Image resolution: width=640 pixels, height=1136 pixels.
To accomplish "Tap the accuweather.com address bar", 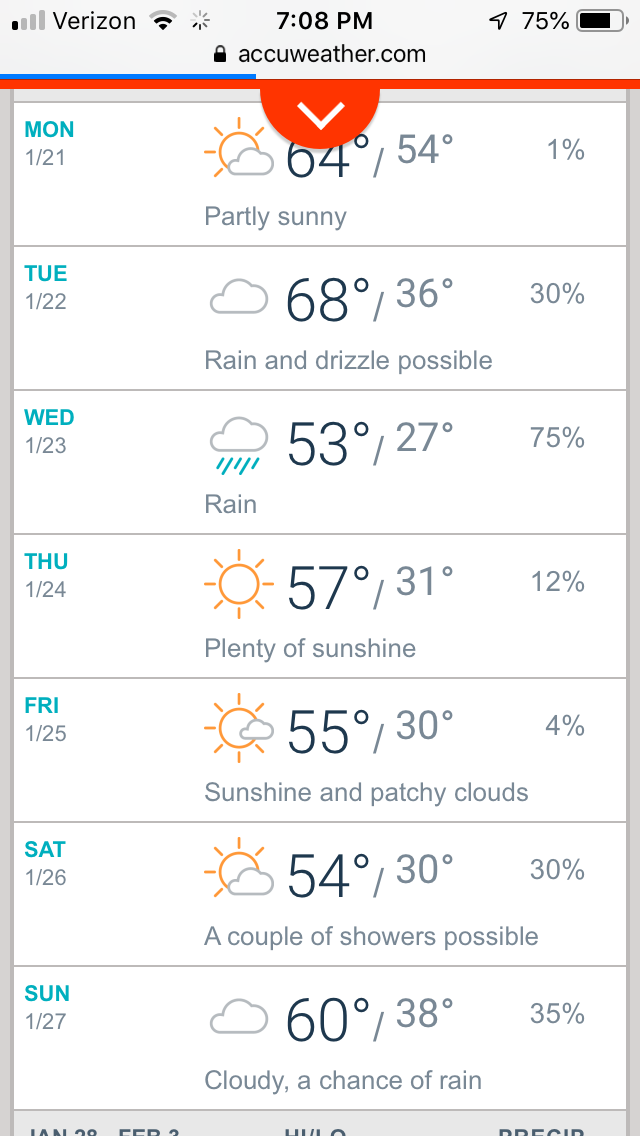I will [x=331, y=54].
